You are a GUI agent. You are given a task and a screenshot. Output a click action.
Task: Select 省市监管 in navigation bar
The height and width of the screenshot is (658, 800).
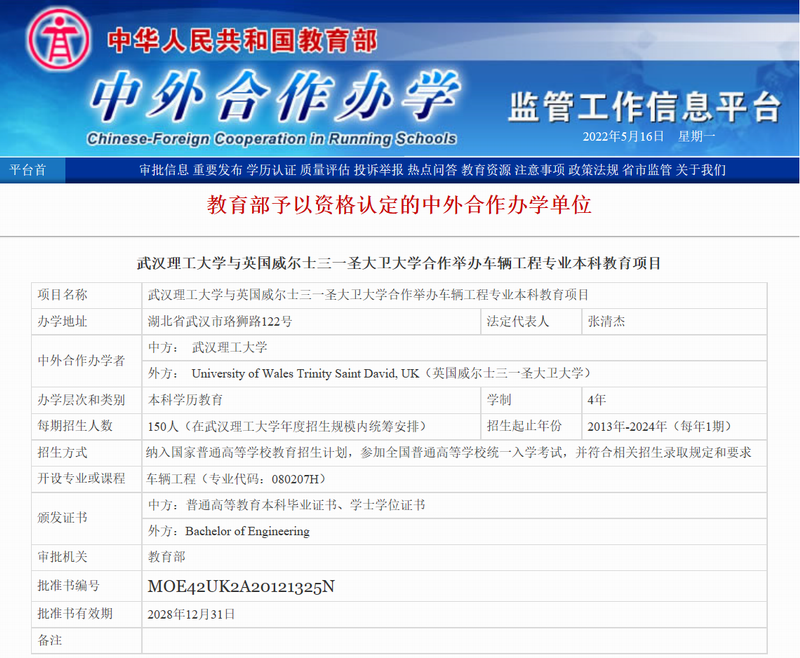pos(647,170)
